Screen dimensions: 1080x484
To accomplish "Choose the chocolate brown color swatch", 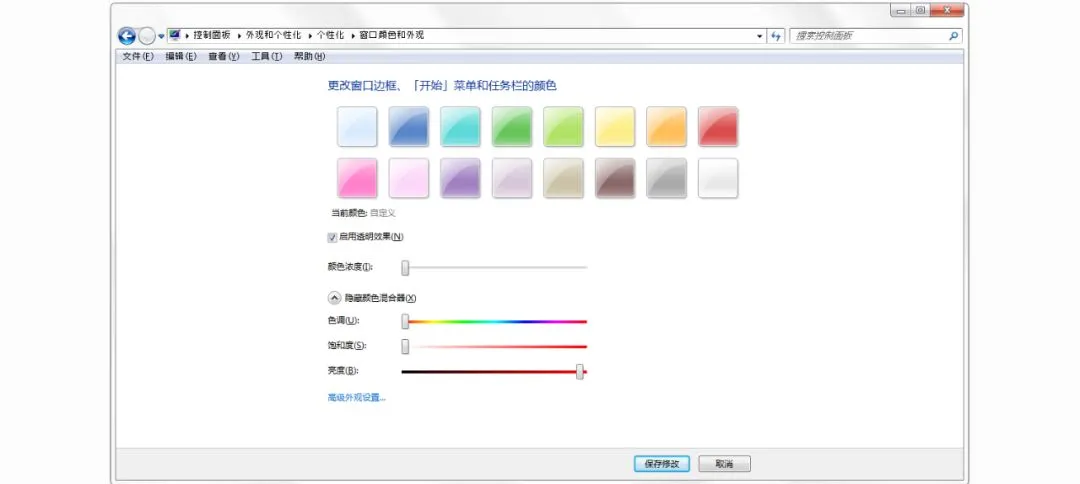I will (x=615, y=178).
